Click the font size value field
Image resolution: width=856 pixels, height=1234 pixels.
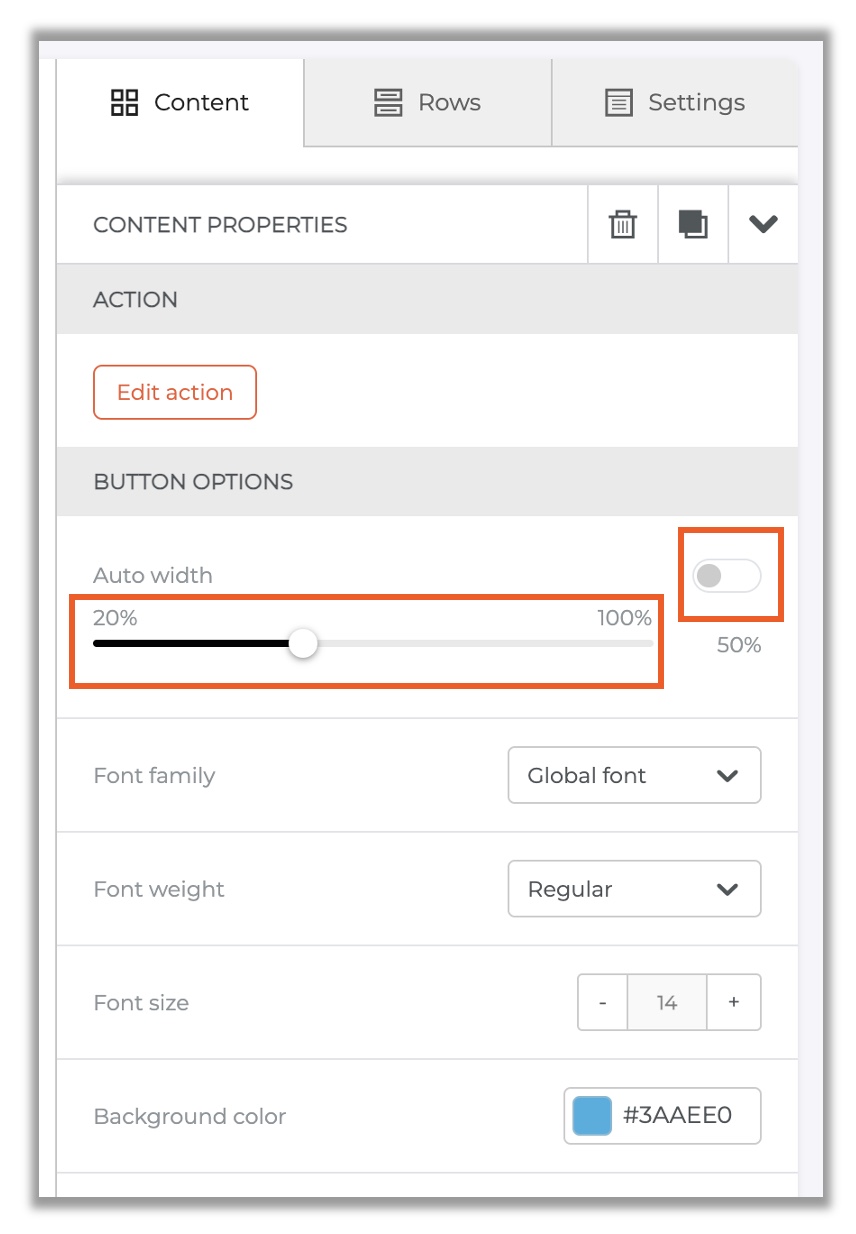point(667,1002)
